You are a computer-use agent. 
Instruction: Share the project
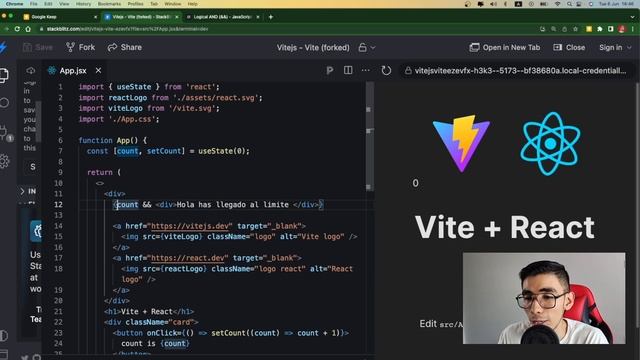point(124,47)
